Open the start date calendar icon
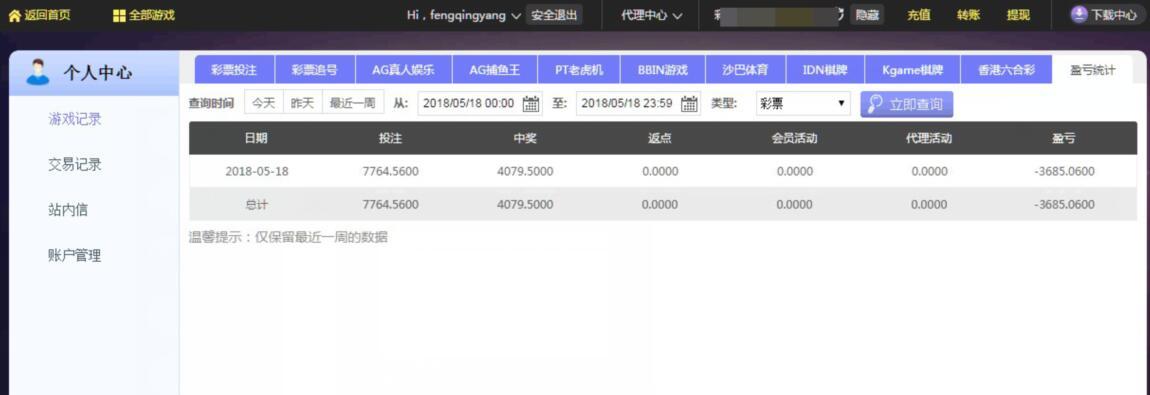1150x395 pixels. (x=531, y=104)
